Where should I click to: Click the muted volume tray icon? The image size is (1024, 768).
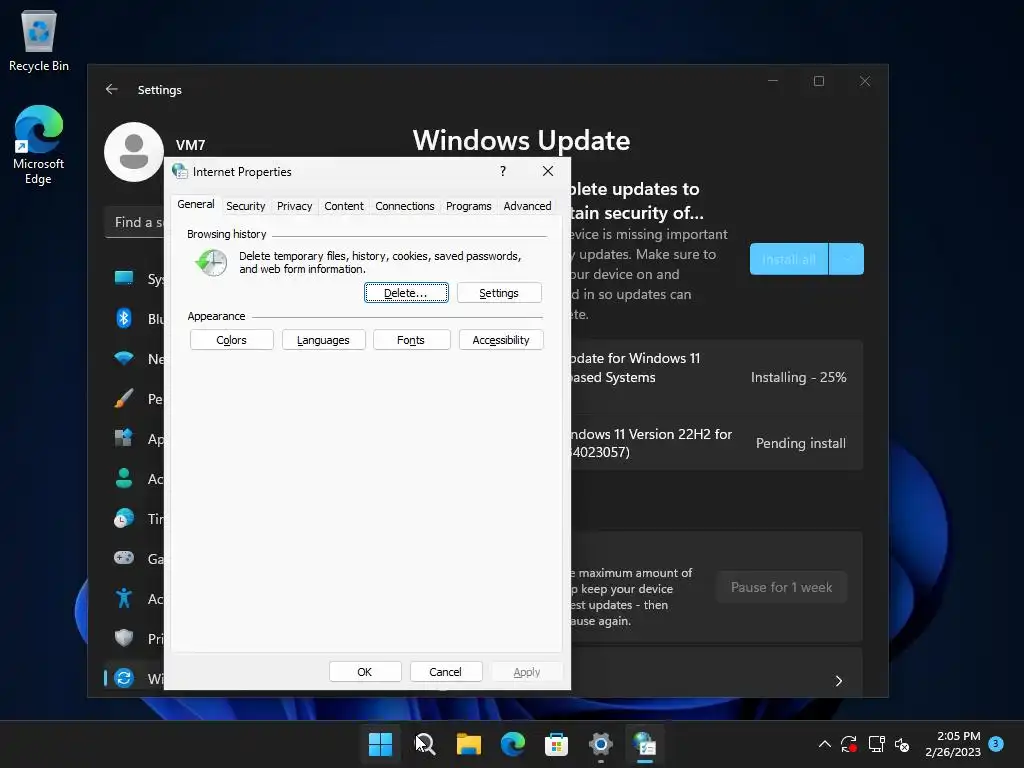point(903,744)
